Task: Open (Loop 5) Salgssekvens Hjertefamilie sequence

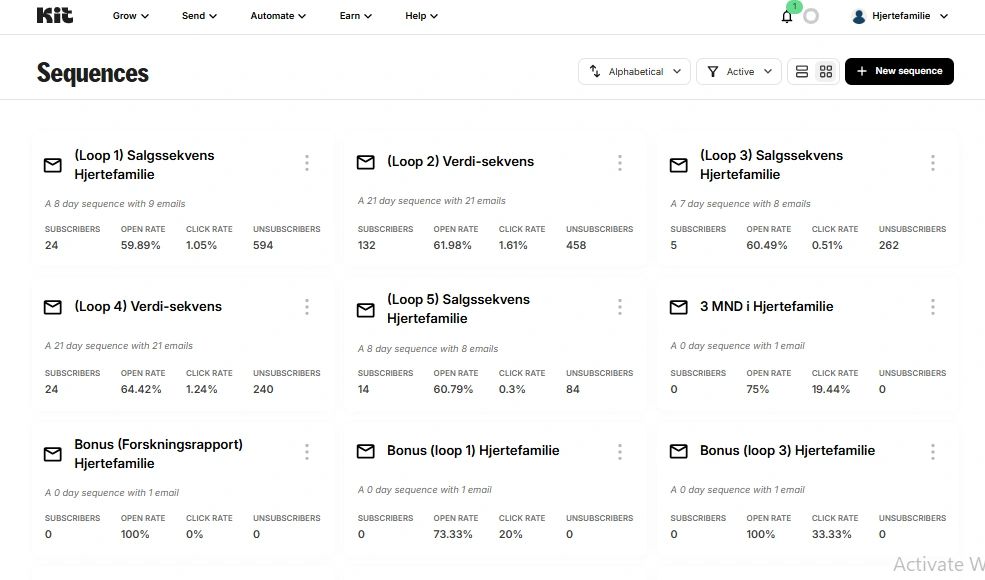Action: (458, 309)
